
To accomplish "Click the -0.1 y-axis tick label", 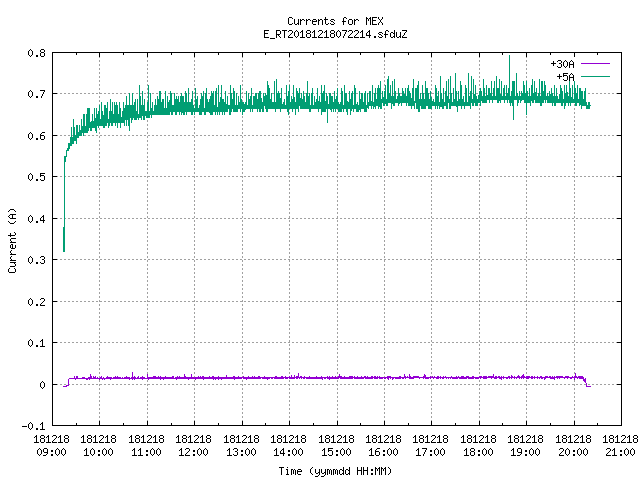I will [x=33, y=426].
